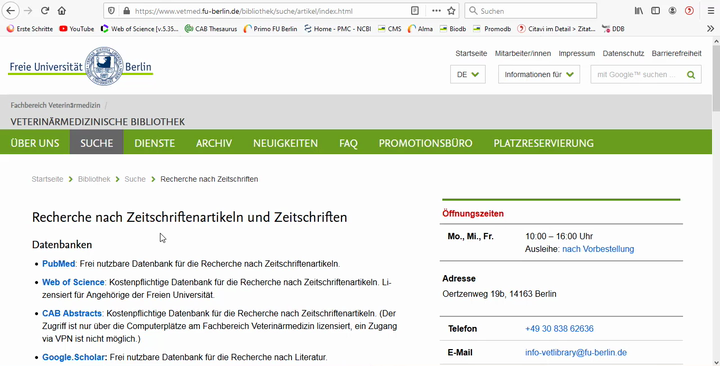Open the FAQ menu item

(348, 143)
